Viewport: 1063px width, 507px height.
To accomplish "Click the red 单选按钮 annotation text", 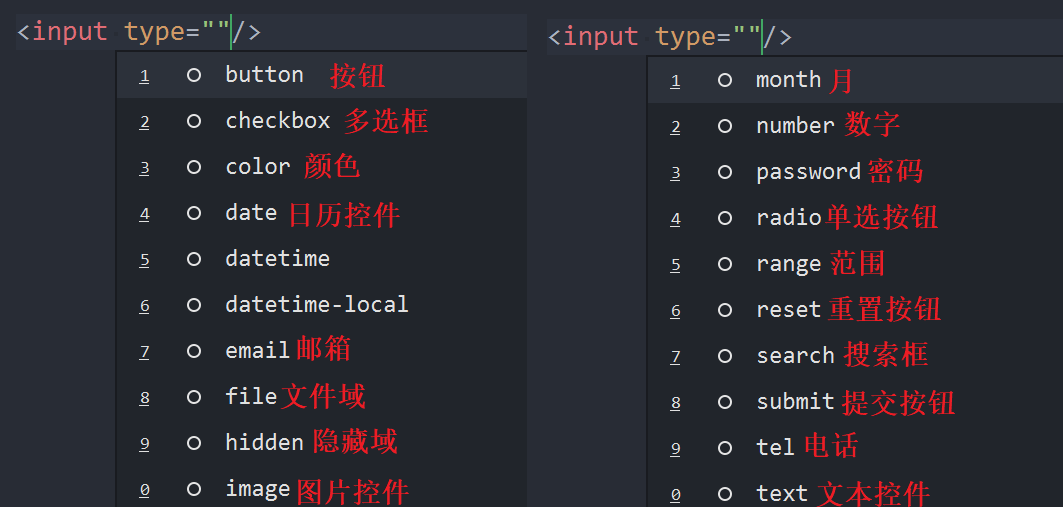I will coord(882,218).
